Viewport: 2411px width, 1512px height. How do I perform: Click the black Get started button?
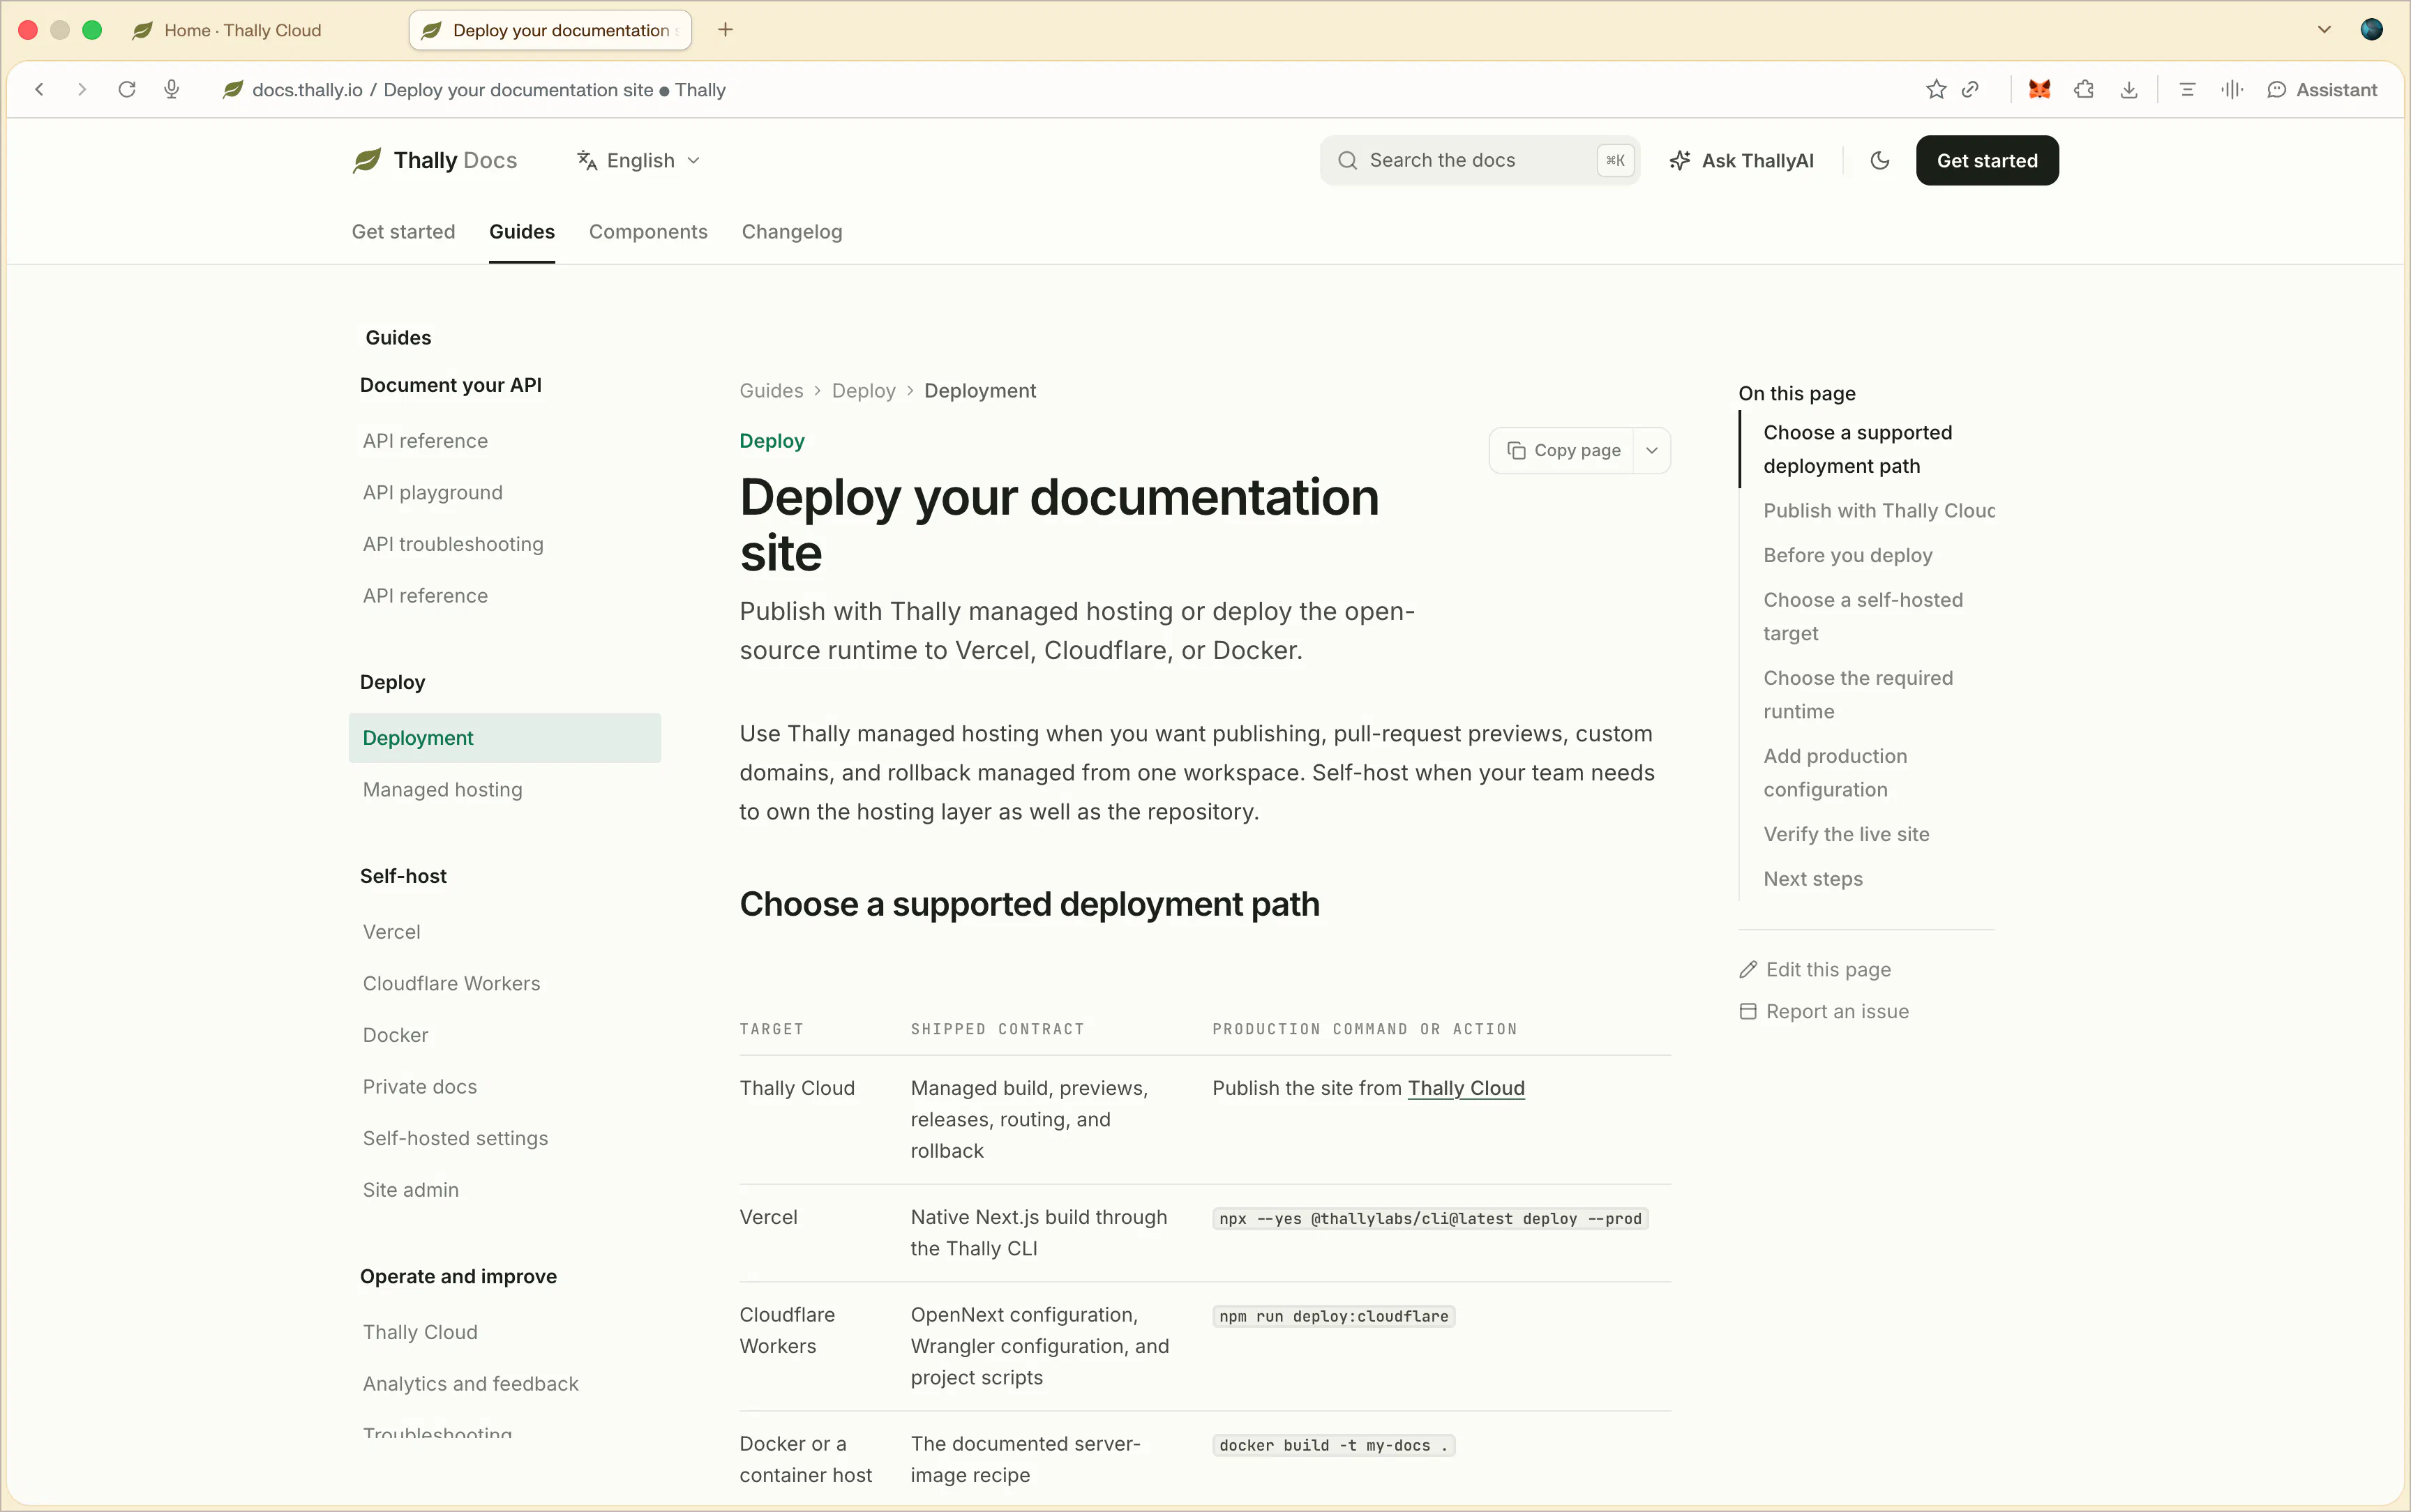pos(1987,160)
